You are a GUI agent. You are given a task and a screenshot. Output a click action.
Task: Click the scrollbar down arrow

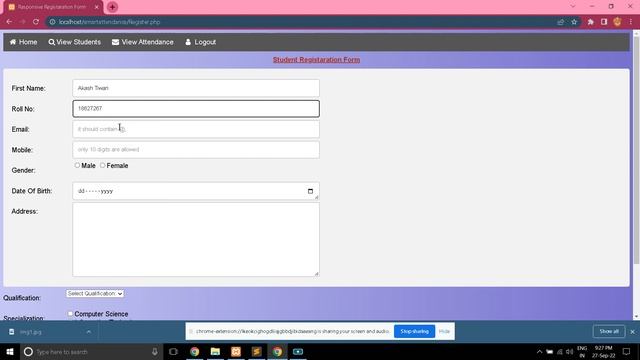coord(636,317)
